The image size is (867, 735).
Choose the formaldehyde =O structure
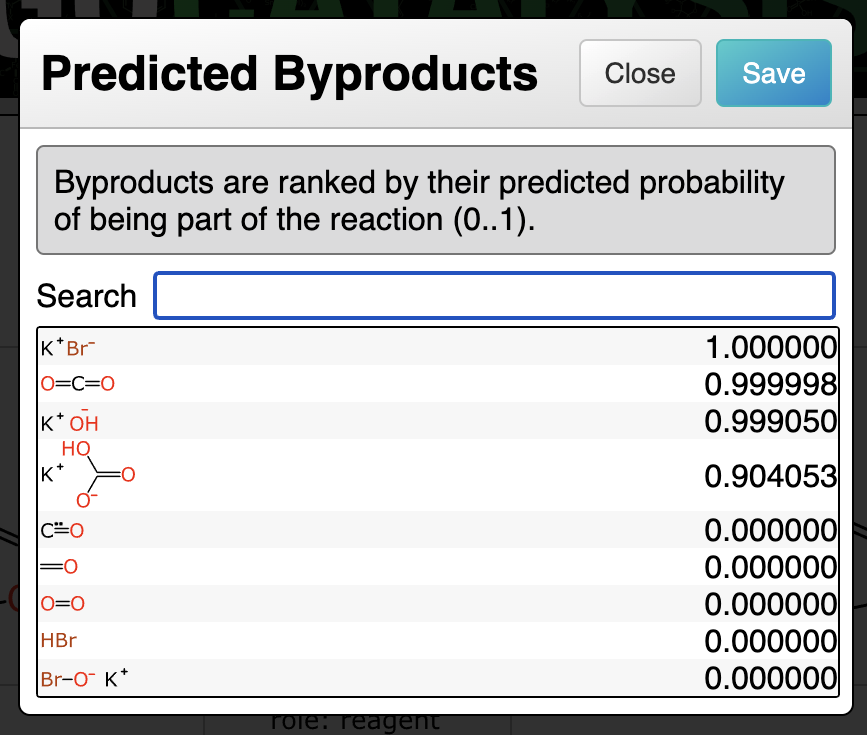[59, 567]
